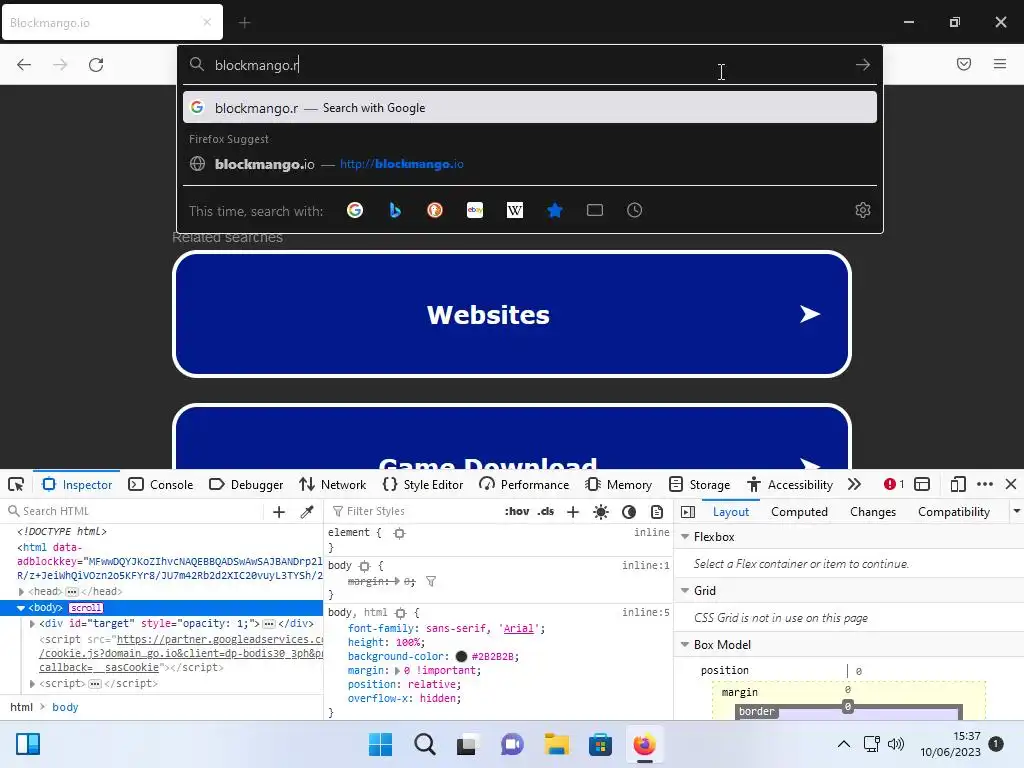
Task: Collapse the Flexbox section
Action: [685, 537]
